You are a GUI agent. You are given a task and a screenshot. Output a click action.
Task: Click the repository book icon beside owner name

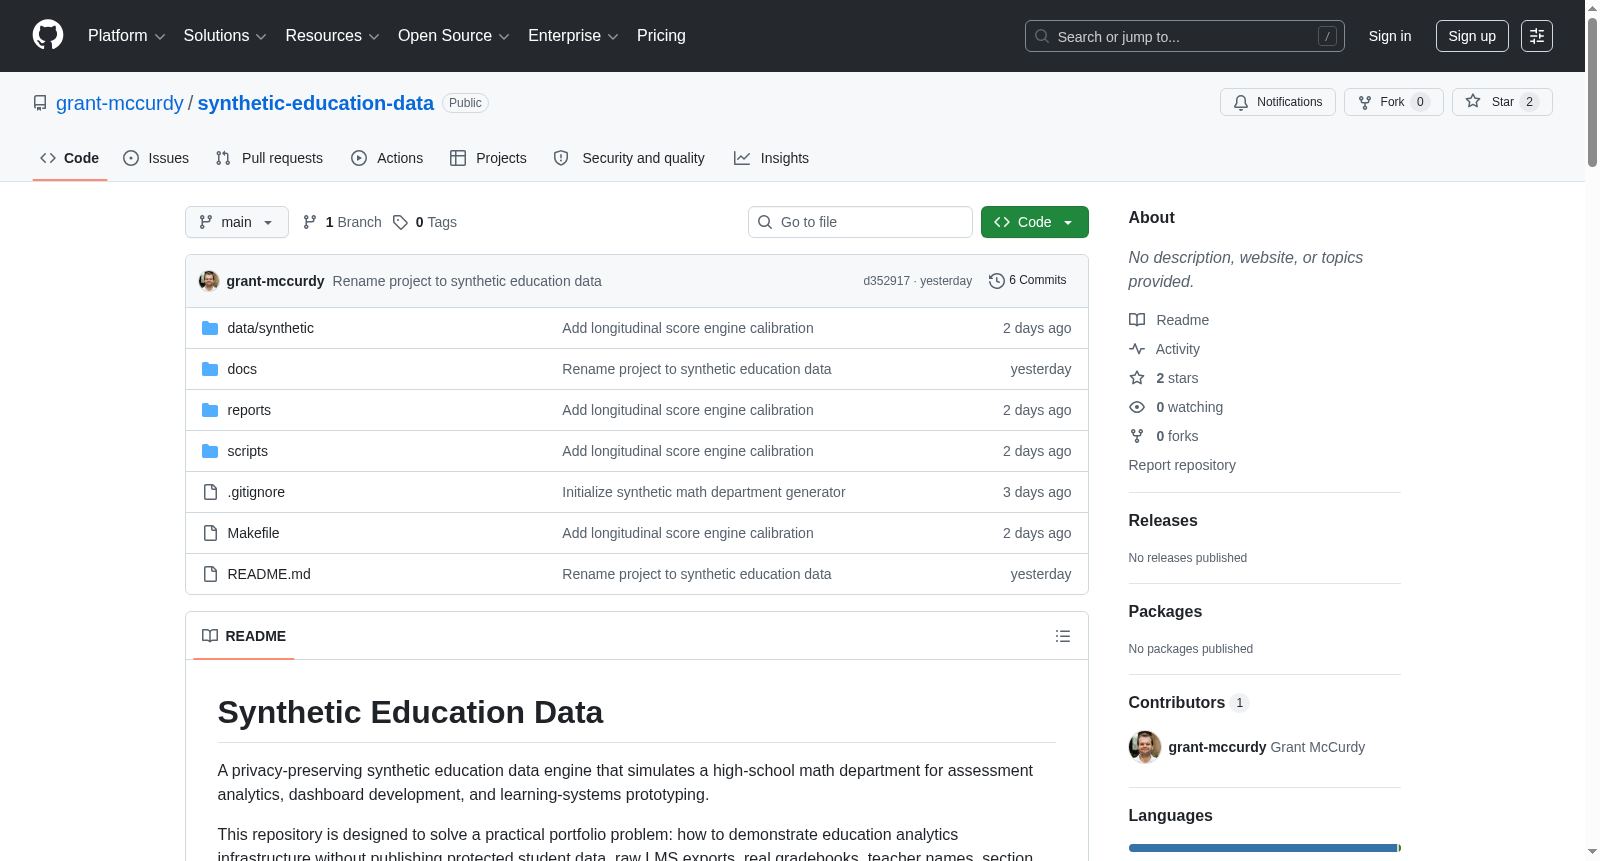[40, 103]
